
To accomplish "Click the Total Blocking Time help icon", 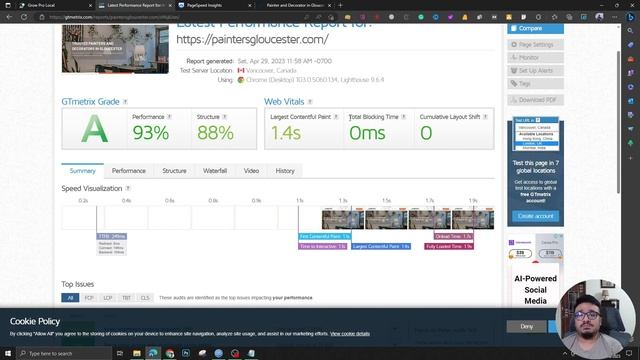I will (x=404, y=117).
